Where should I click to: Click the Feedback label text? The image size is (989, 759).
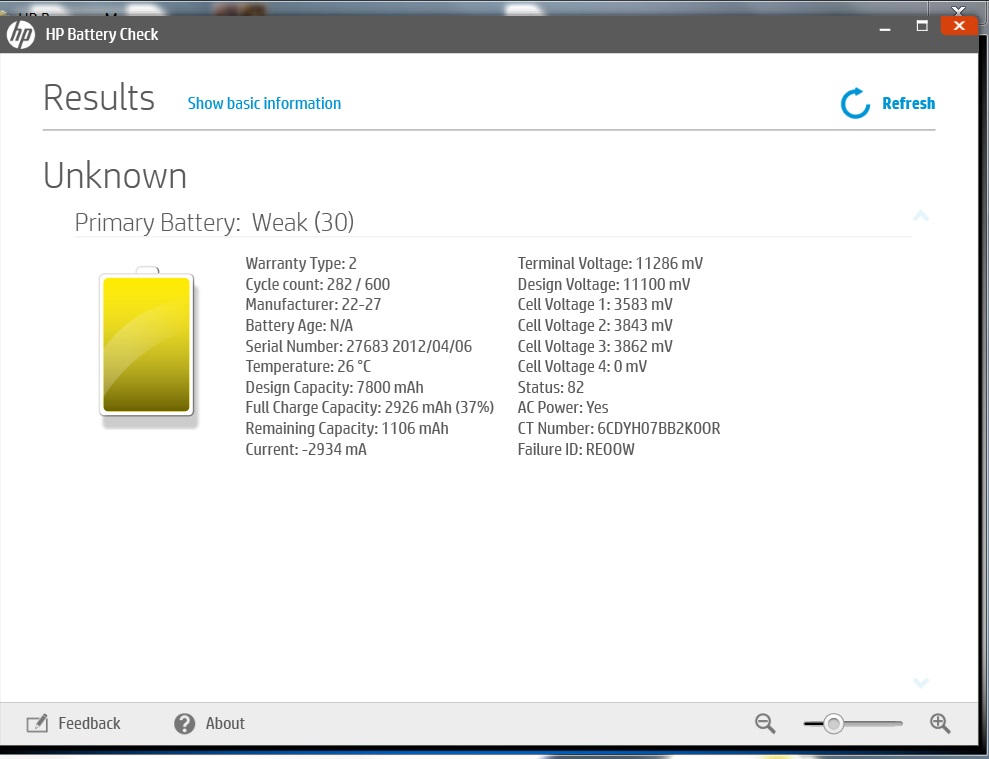(x=89, y=723)
